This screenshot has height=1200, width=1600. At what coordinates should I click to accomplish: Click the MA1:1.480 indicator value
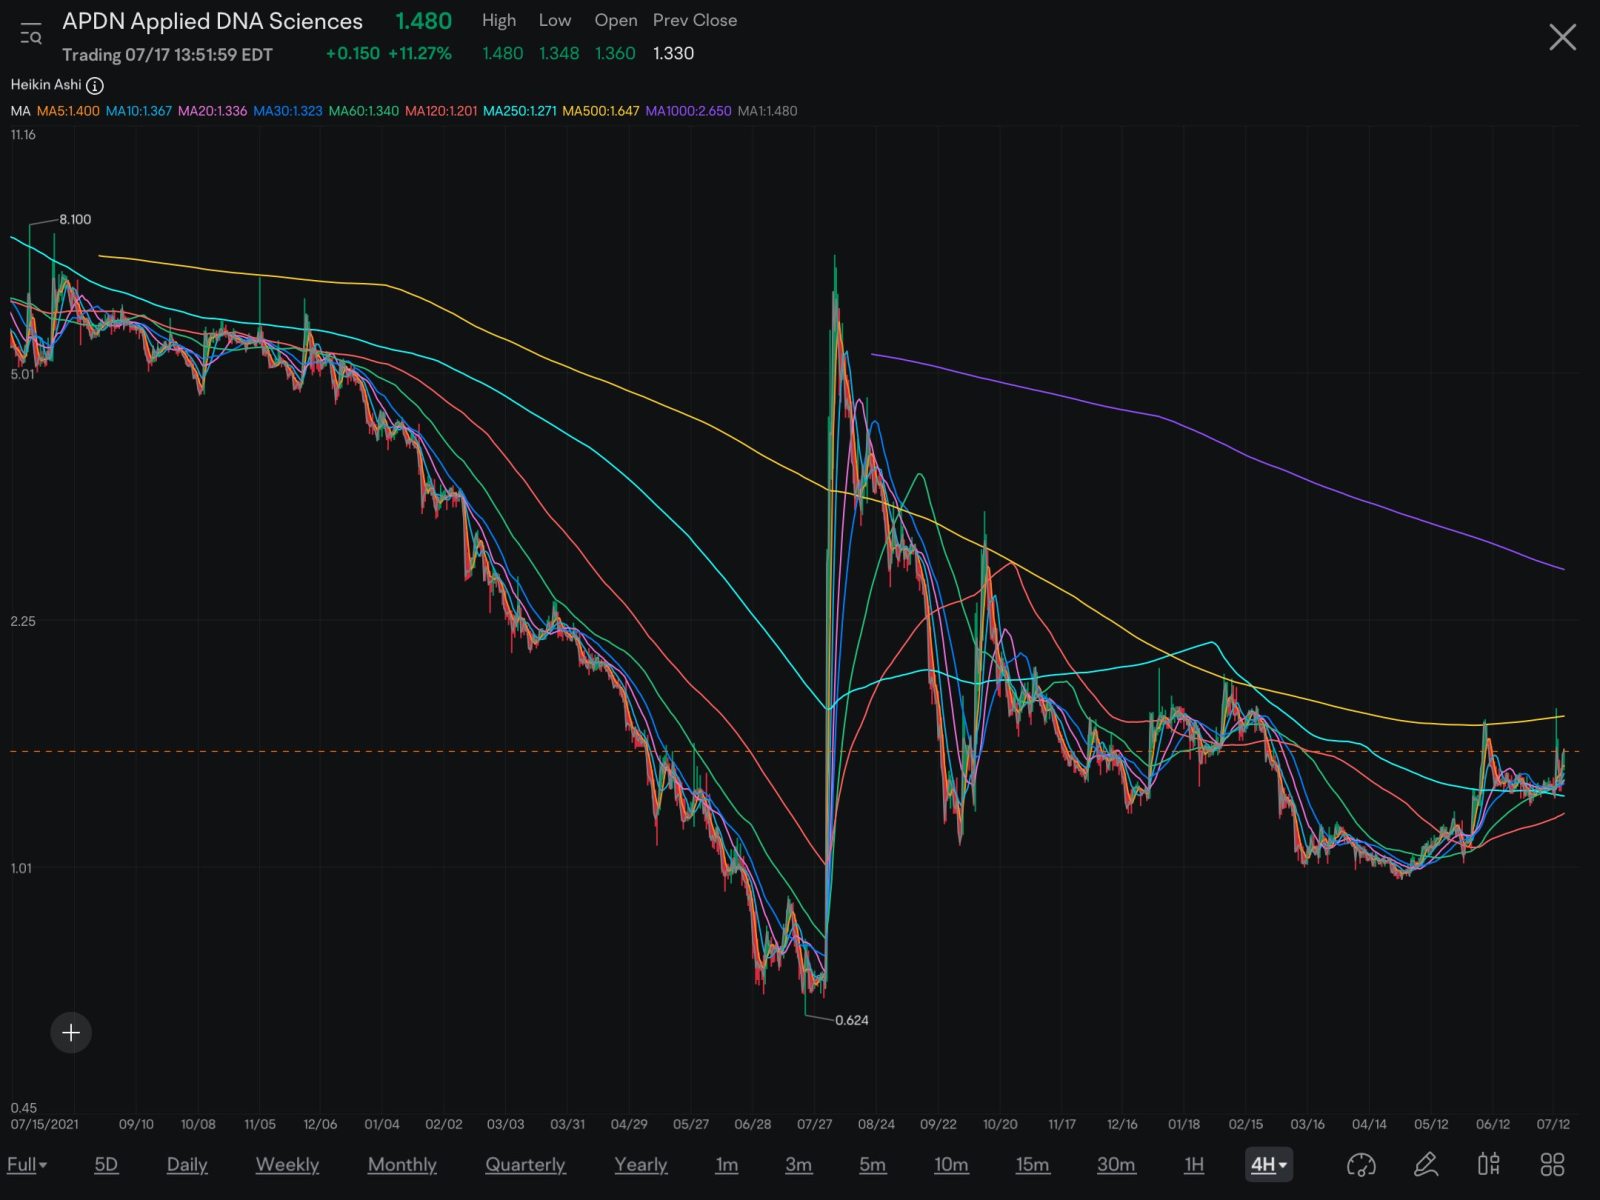click(768, 111)
